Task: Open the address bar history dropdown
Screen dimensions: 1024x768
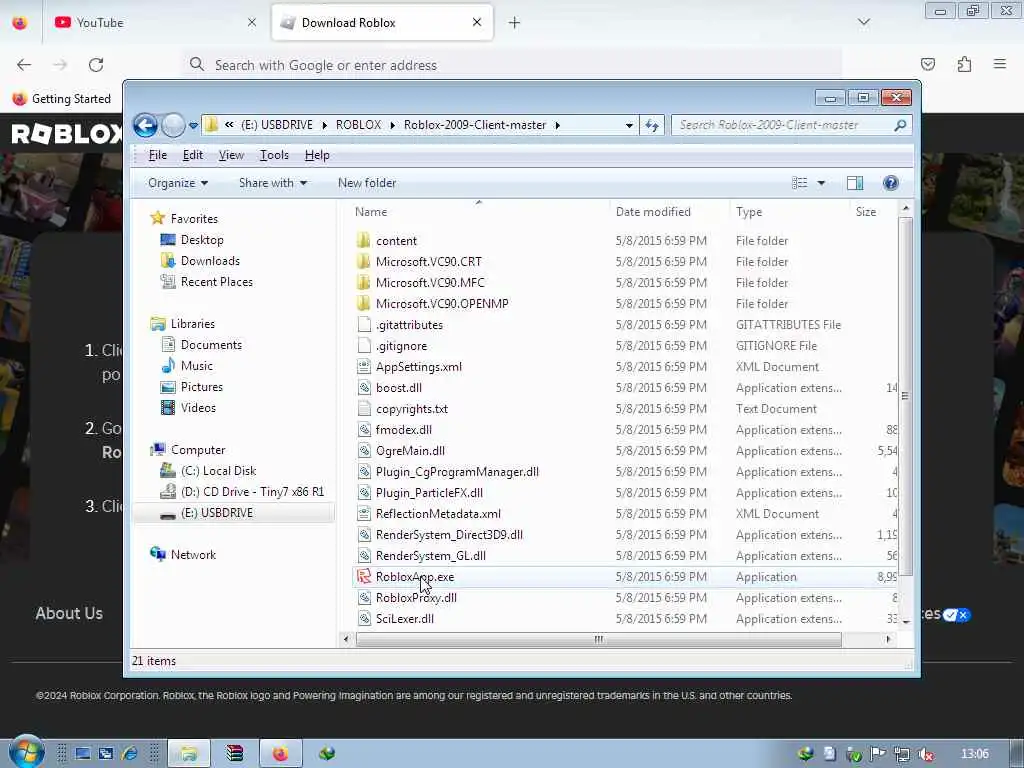Action: [629, 125]
